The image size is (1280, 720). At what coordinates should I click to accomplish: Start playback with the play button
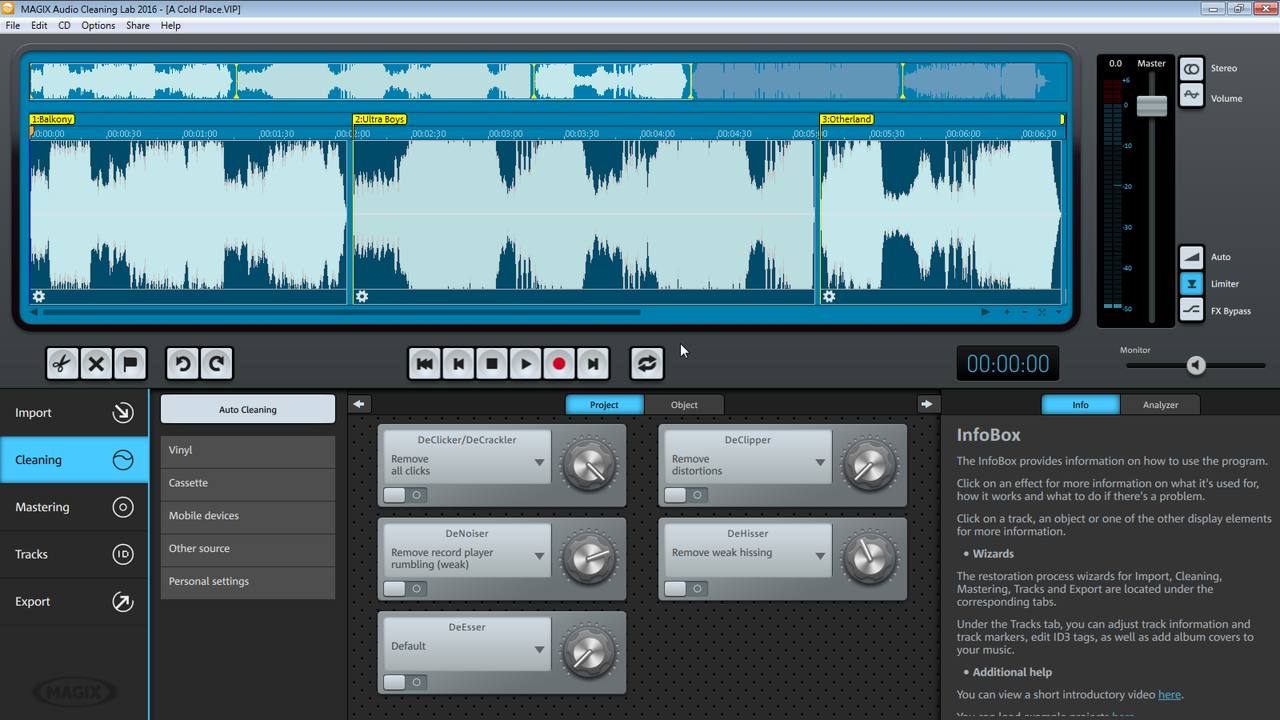click(x=525, y=364)
